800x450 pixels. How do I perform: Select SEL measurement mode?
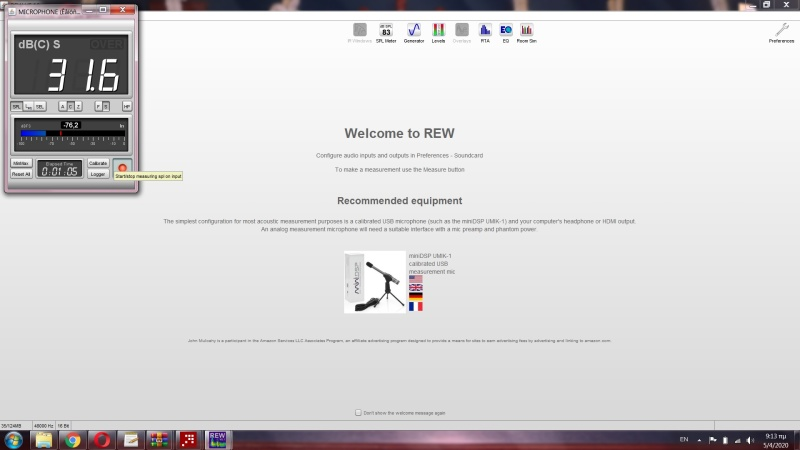40,106
